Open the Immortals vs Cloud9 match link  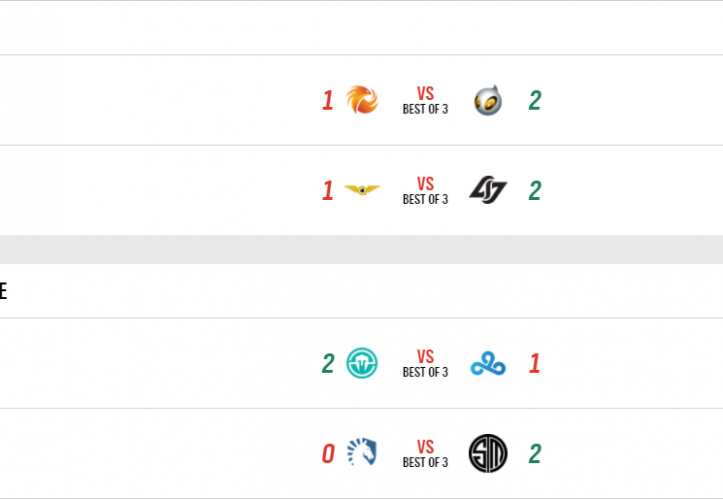[425, 363]
